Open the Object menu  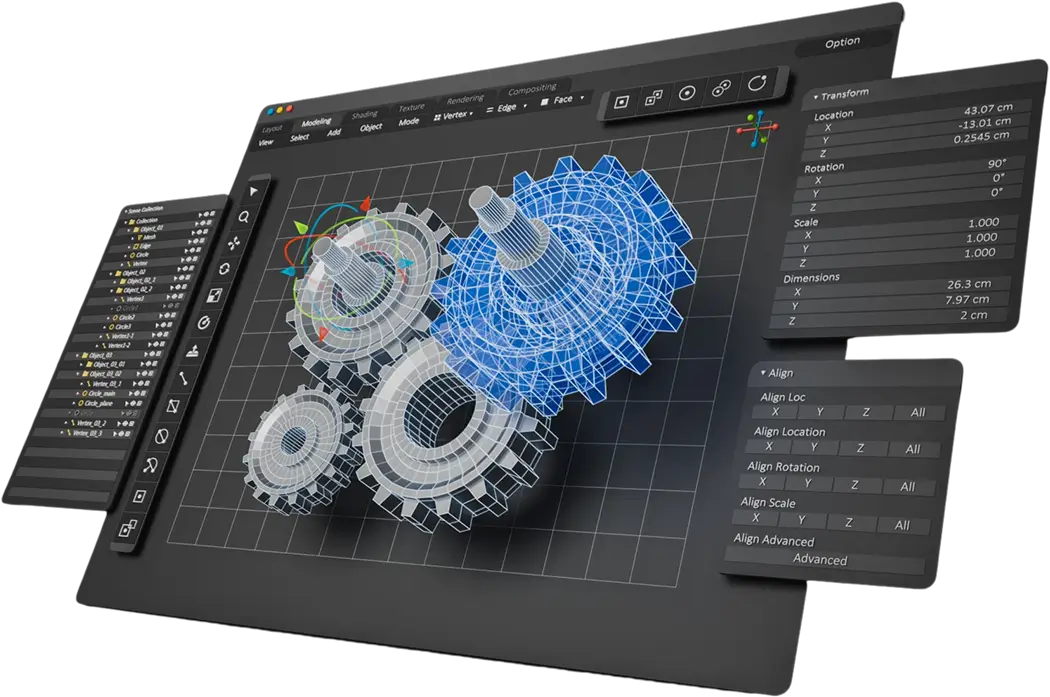[371, 127]
